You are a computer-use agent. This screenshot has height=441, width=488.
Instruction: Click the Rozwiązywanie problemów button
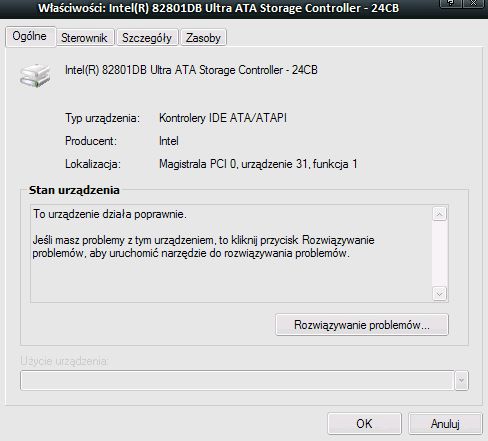pos(362,325)
